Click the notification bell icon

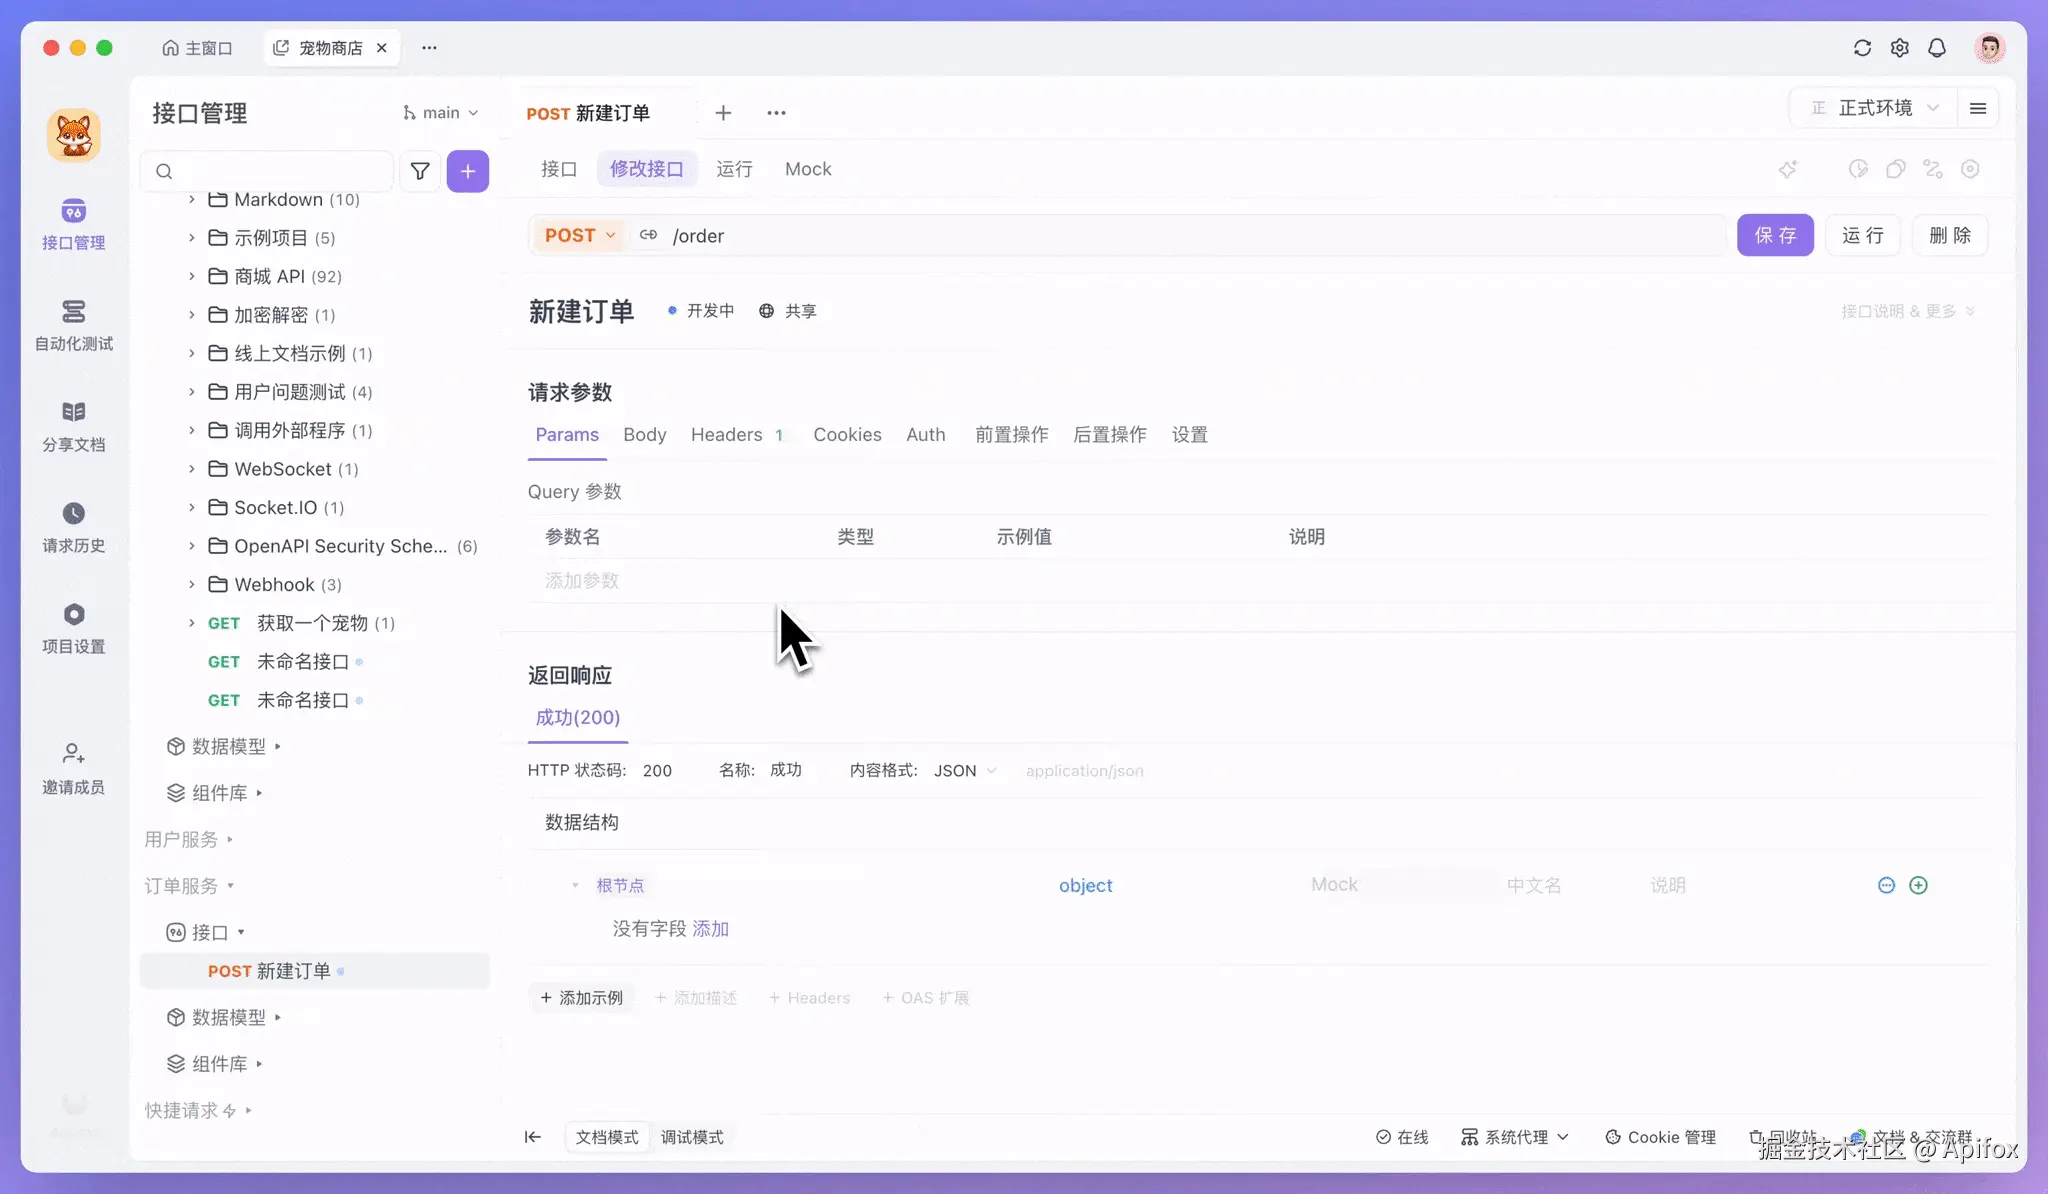(x=1937, y=48)
